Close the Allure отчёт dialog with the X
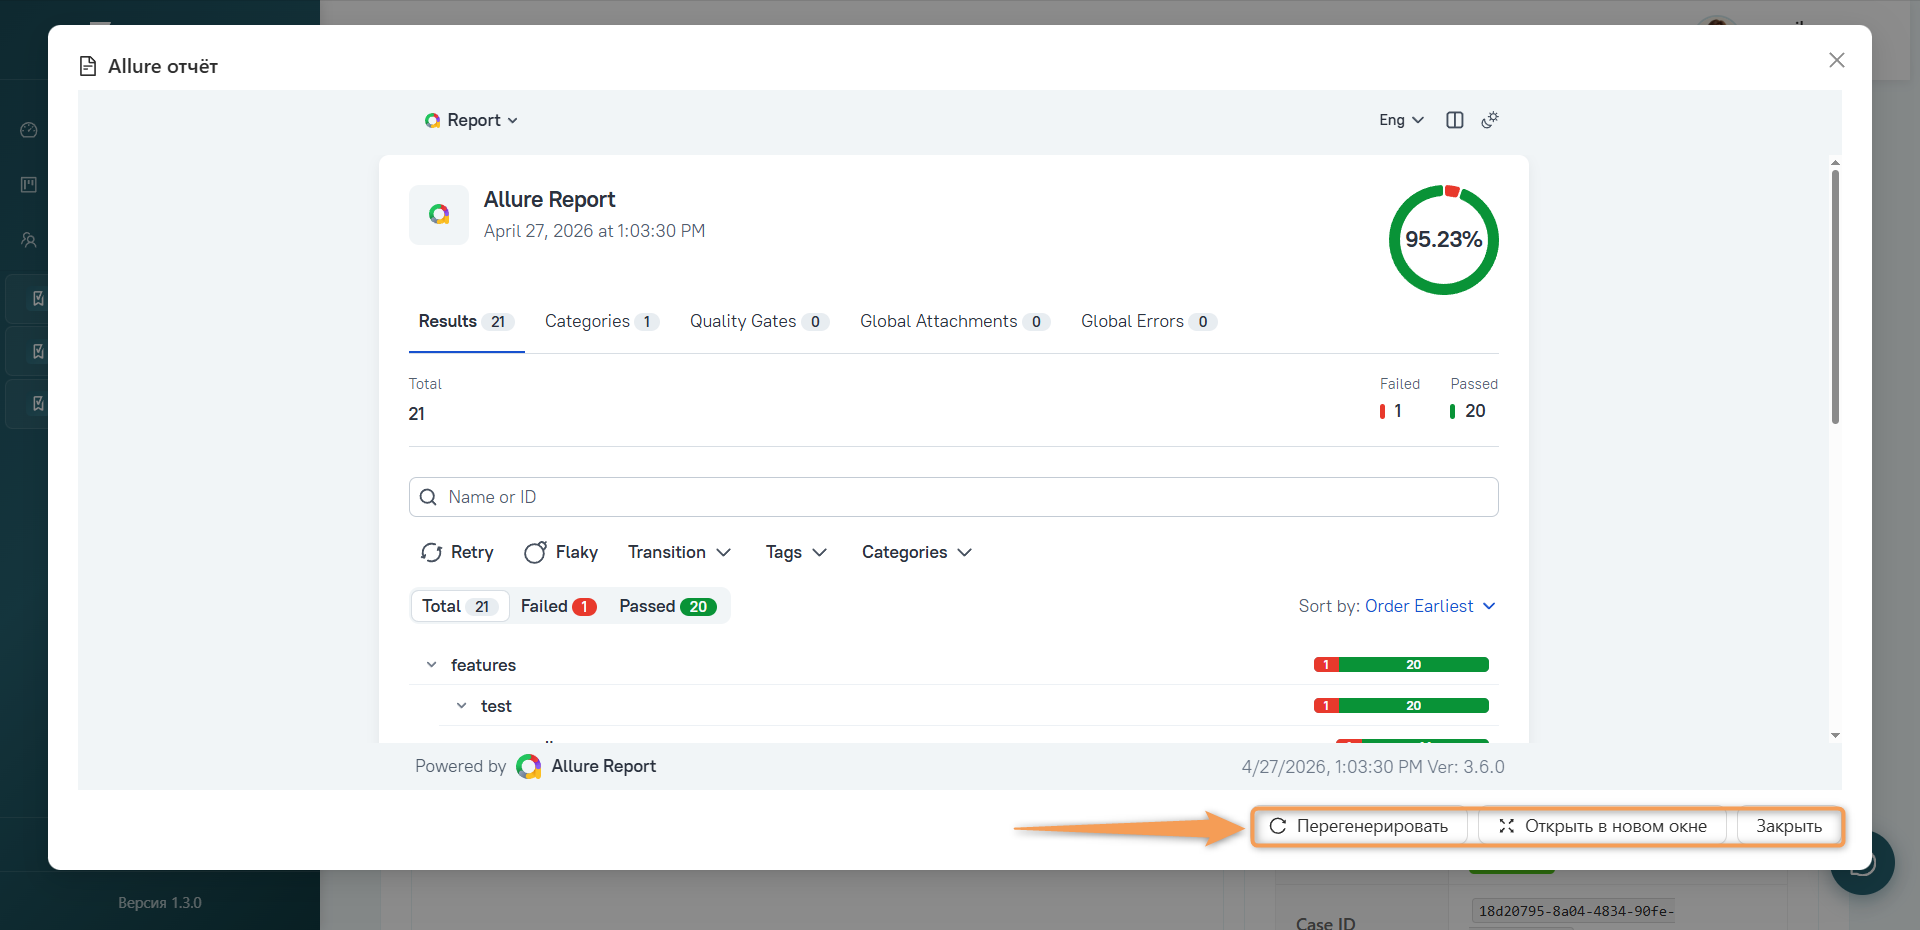Screen dimensions: 1920x930 tap(1837, 60)
